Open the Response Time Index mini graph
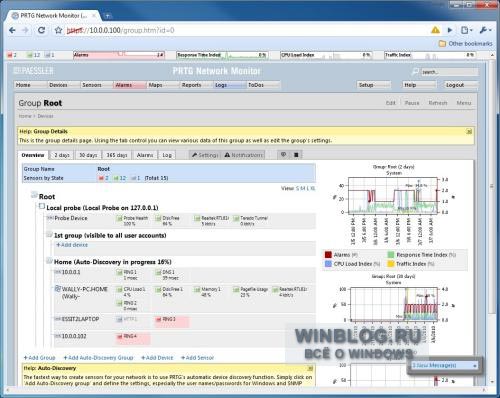This screenshot has height=398, width=500. (222, 55)
